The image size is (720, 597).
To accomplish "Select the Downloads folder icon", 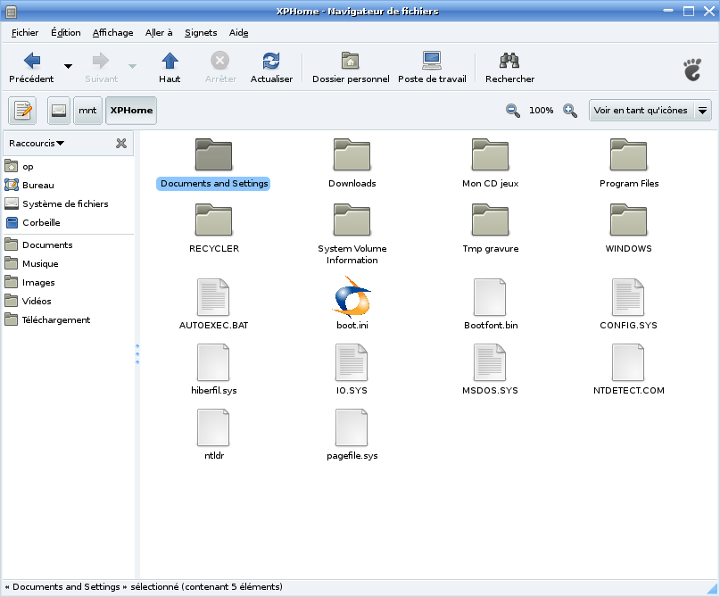I will pyautogui.click(x=352, y=155).
